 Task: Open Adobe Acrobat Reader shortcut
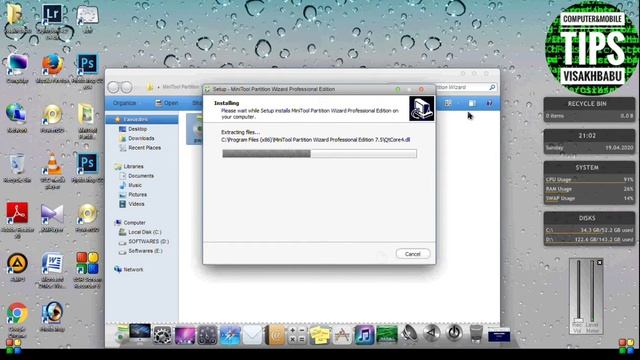pos(17,213)
